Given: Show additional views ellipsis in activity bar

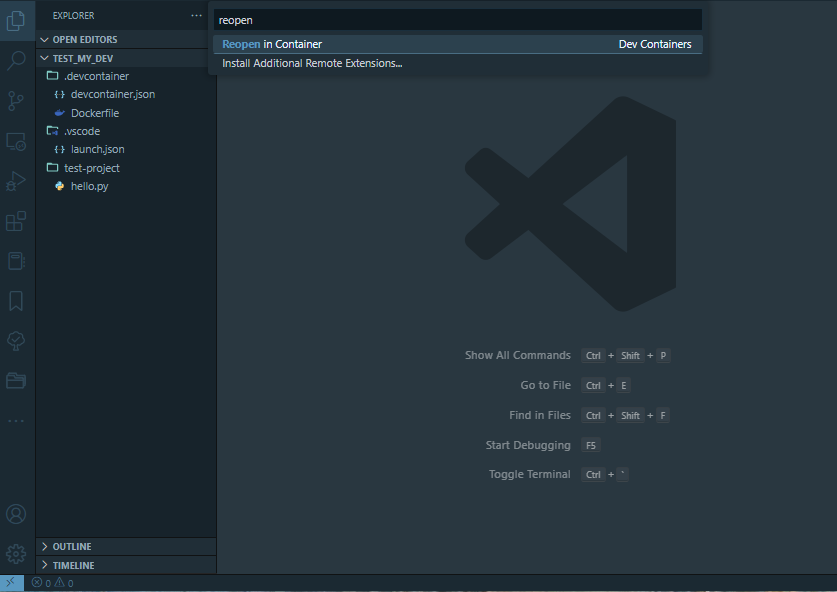Looking at the screenshot, I should (x=16, y=421).
